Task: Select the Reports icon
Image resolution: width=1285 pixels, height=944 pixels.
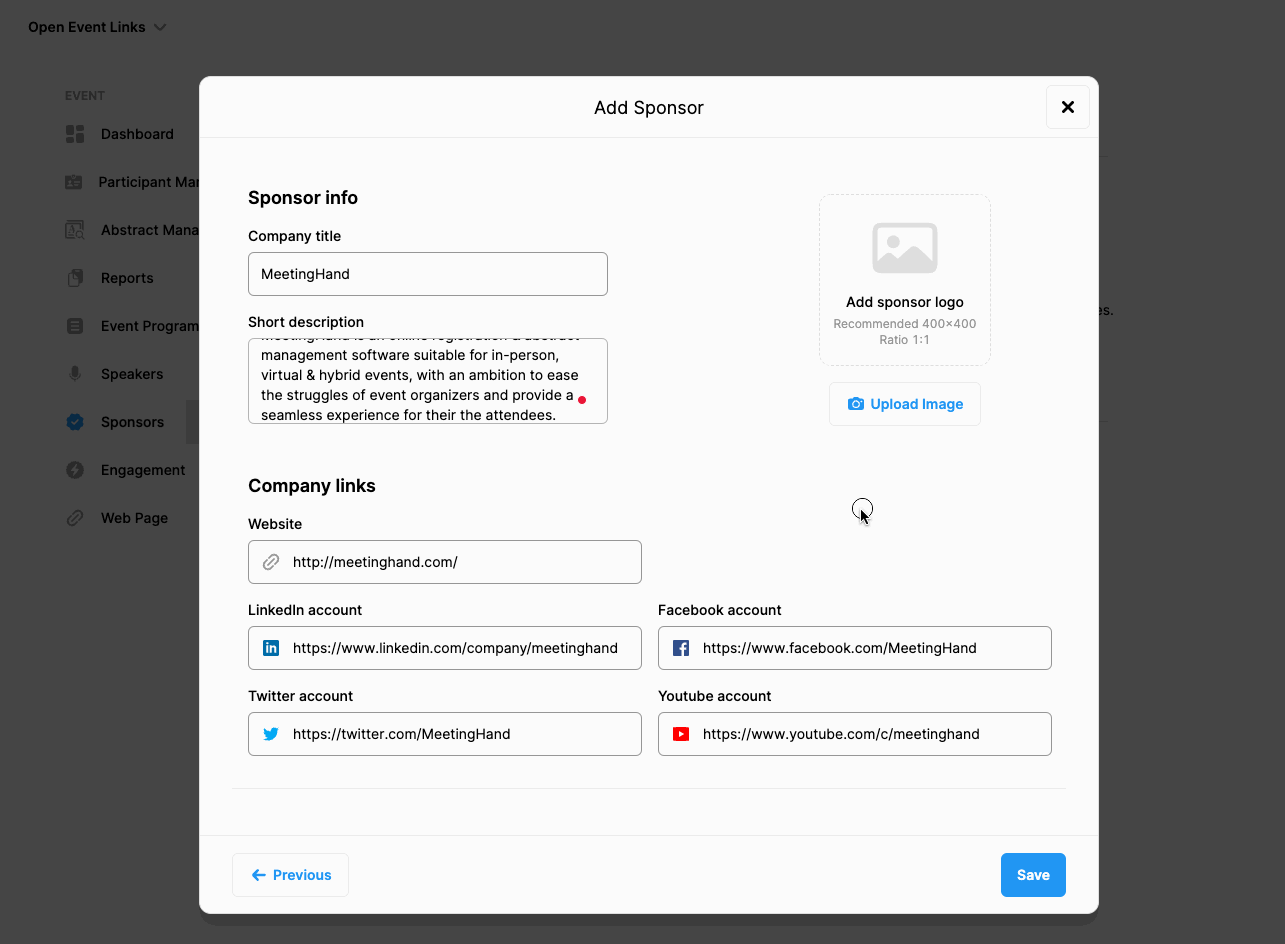Action: coord(74,277)
